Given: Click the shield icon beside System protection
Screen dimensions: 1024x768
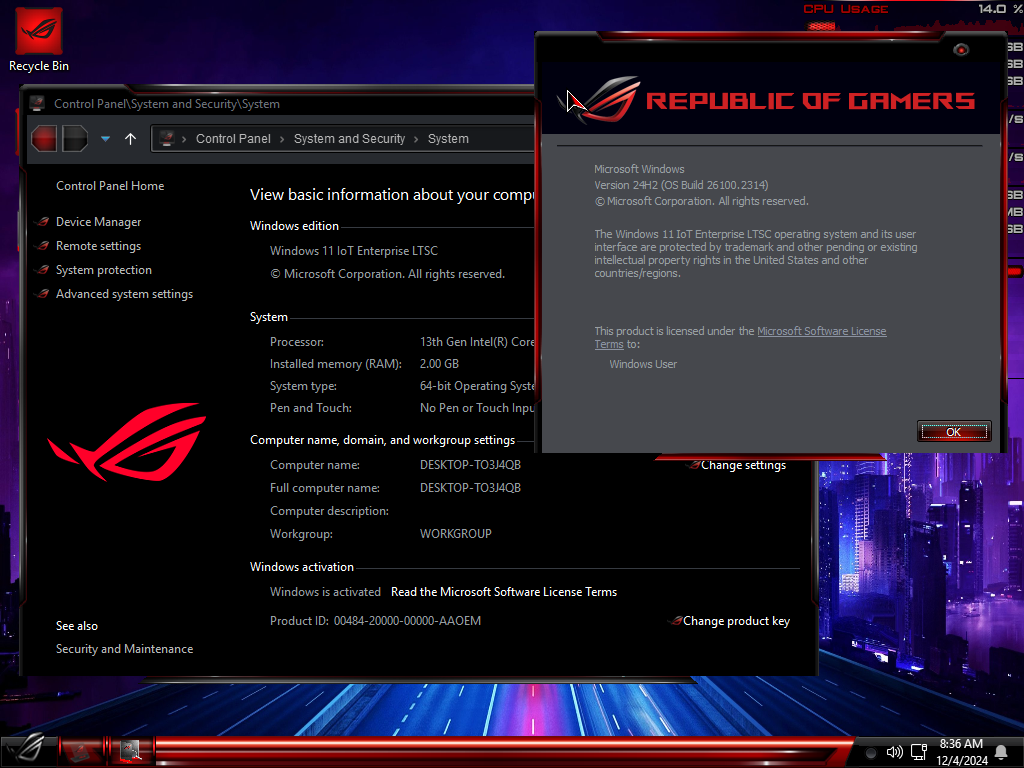Looking at the screenshot, I should tap(43, 270).
